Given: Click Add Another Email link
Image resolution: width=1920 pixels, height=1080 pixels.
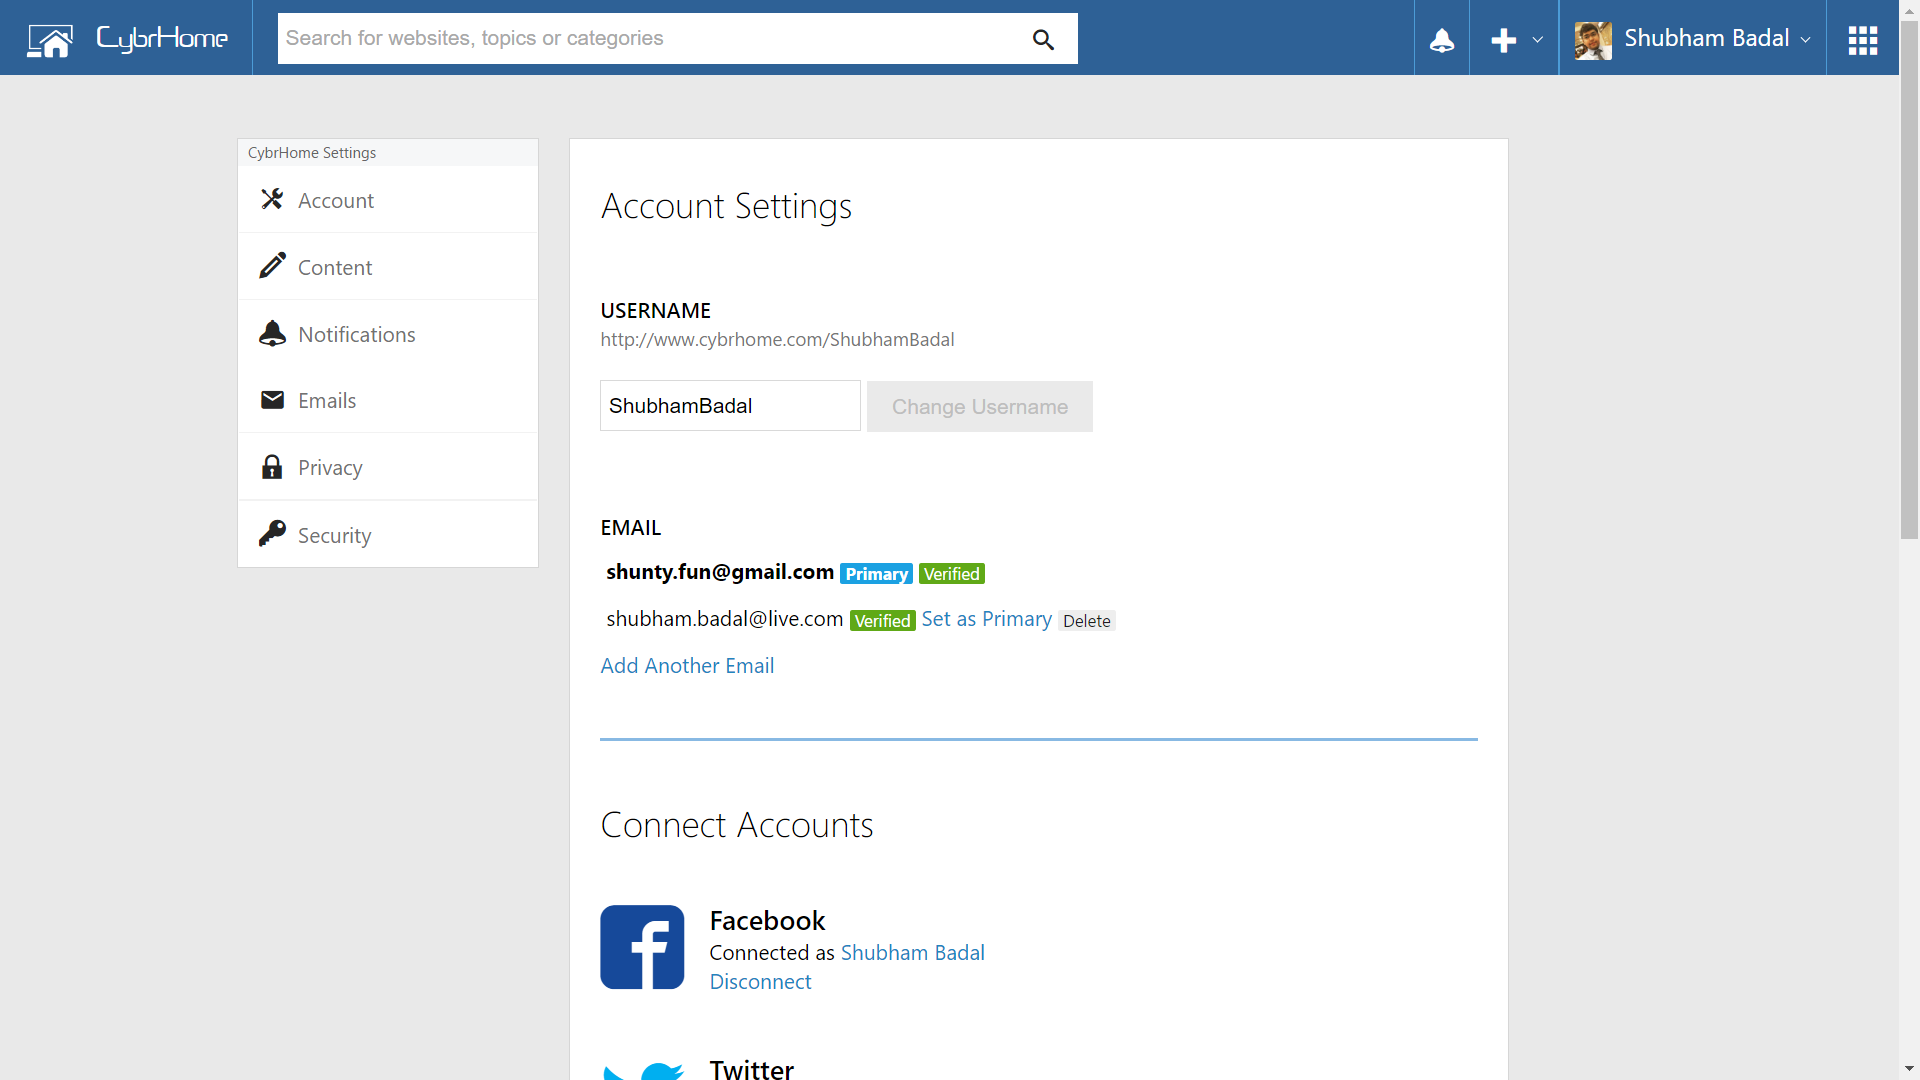Looking at the screenshot, I should pos(687,666).
